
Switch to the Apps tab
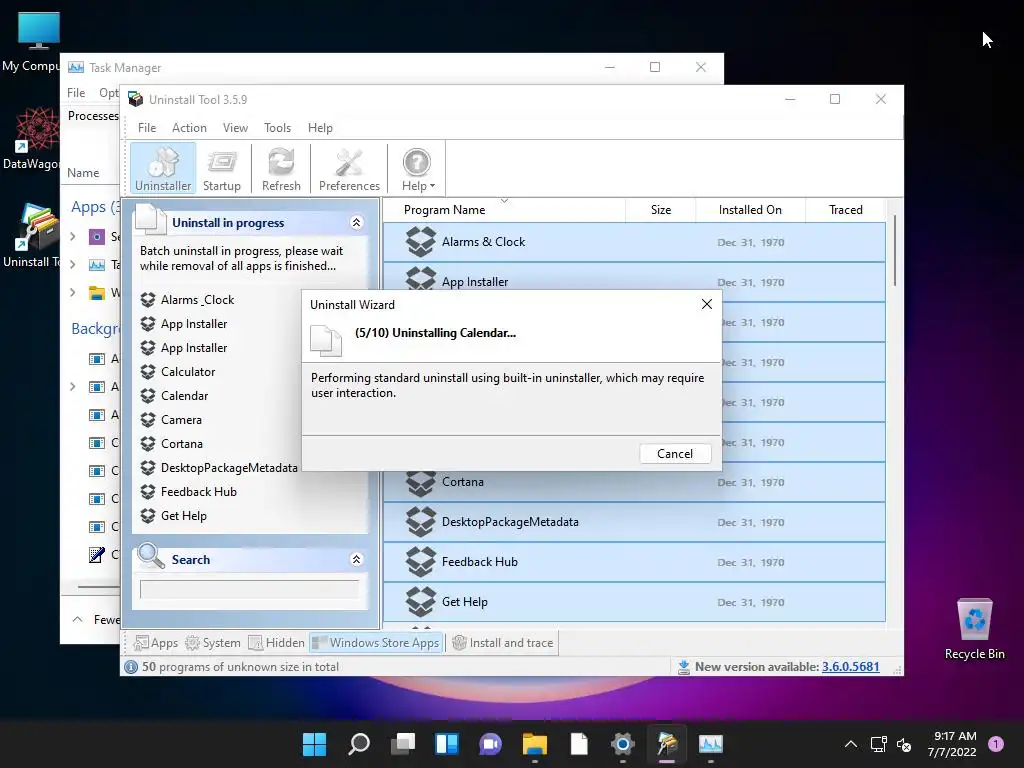(x=156, y=643)
